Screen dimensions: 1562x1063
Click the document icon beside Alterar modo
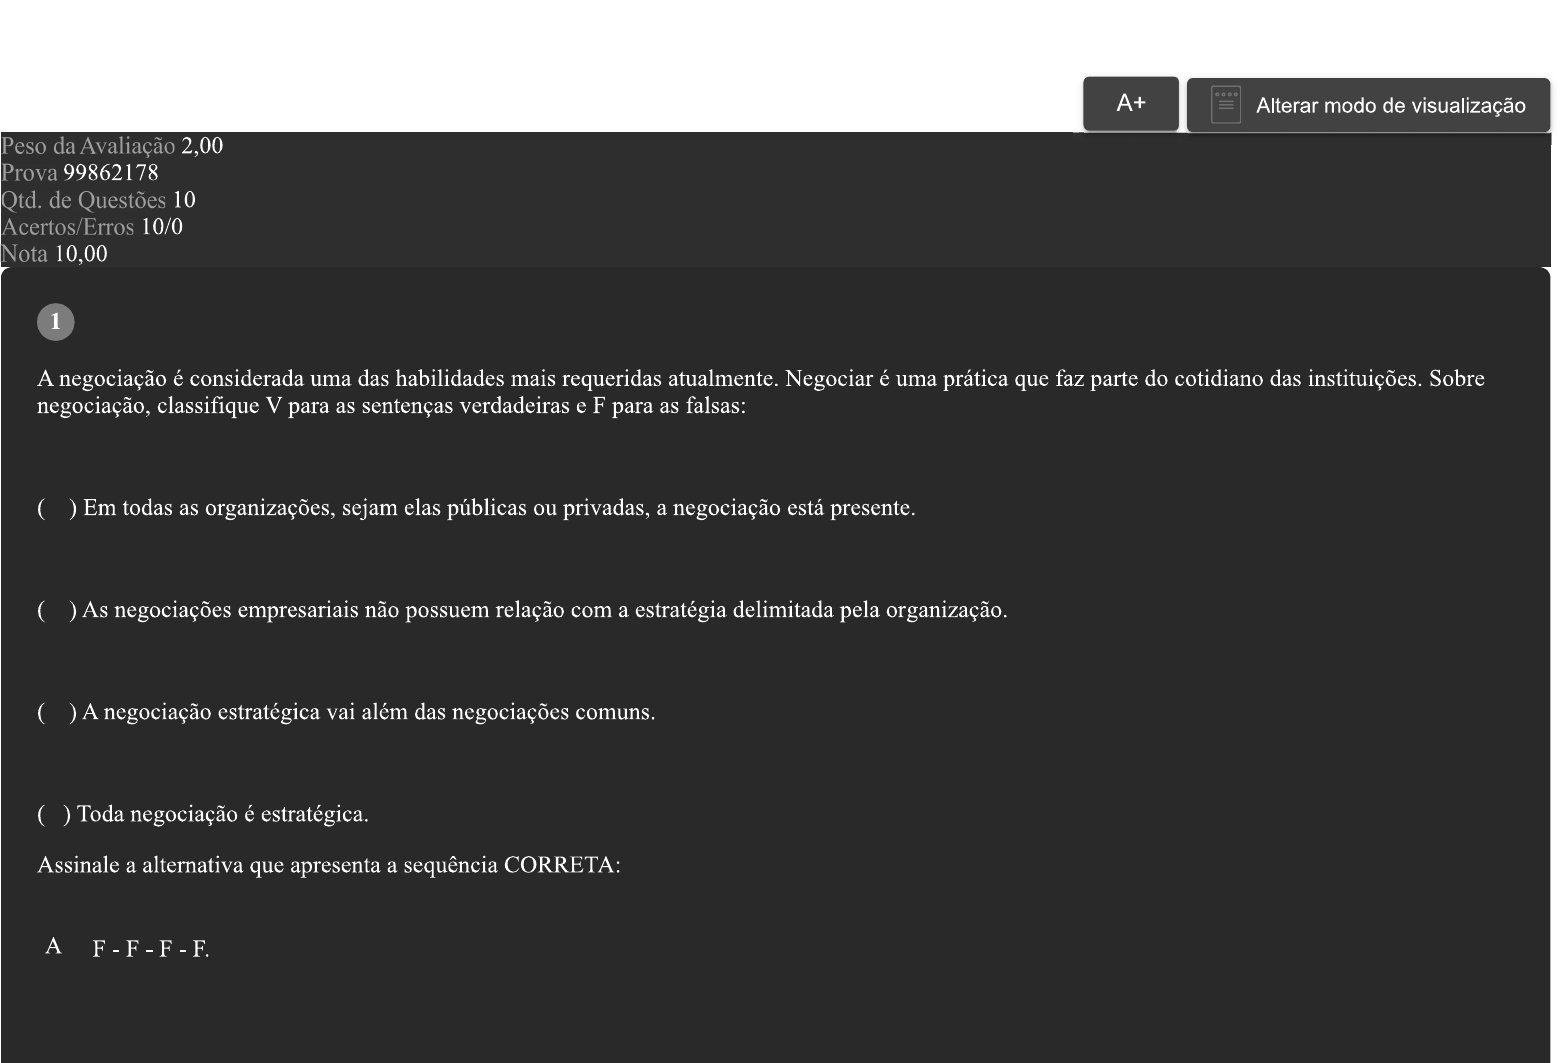tap(1225, 105)
